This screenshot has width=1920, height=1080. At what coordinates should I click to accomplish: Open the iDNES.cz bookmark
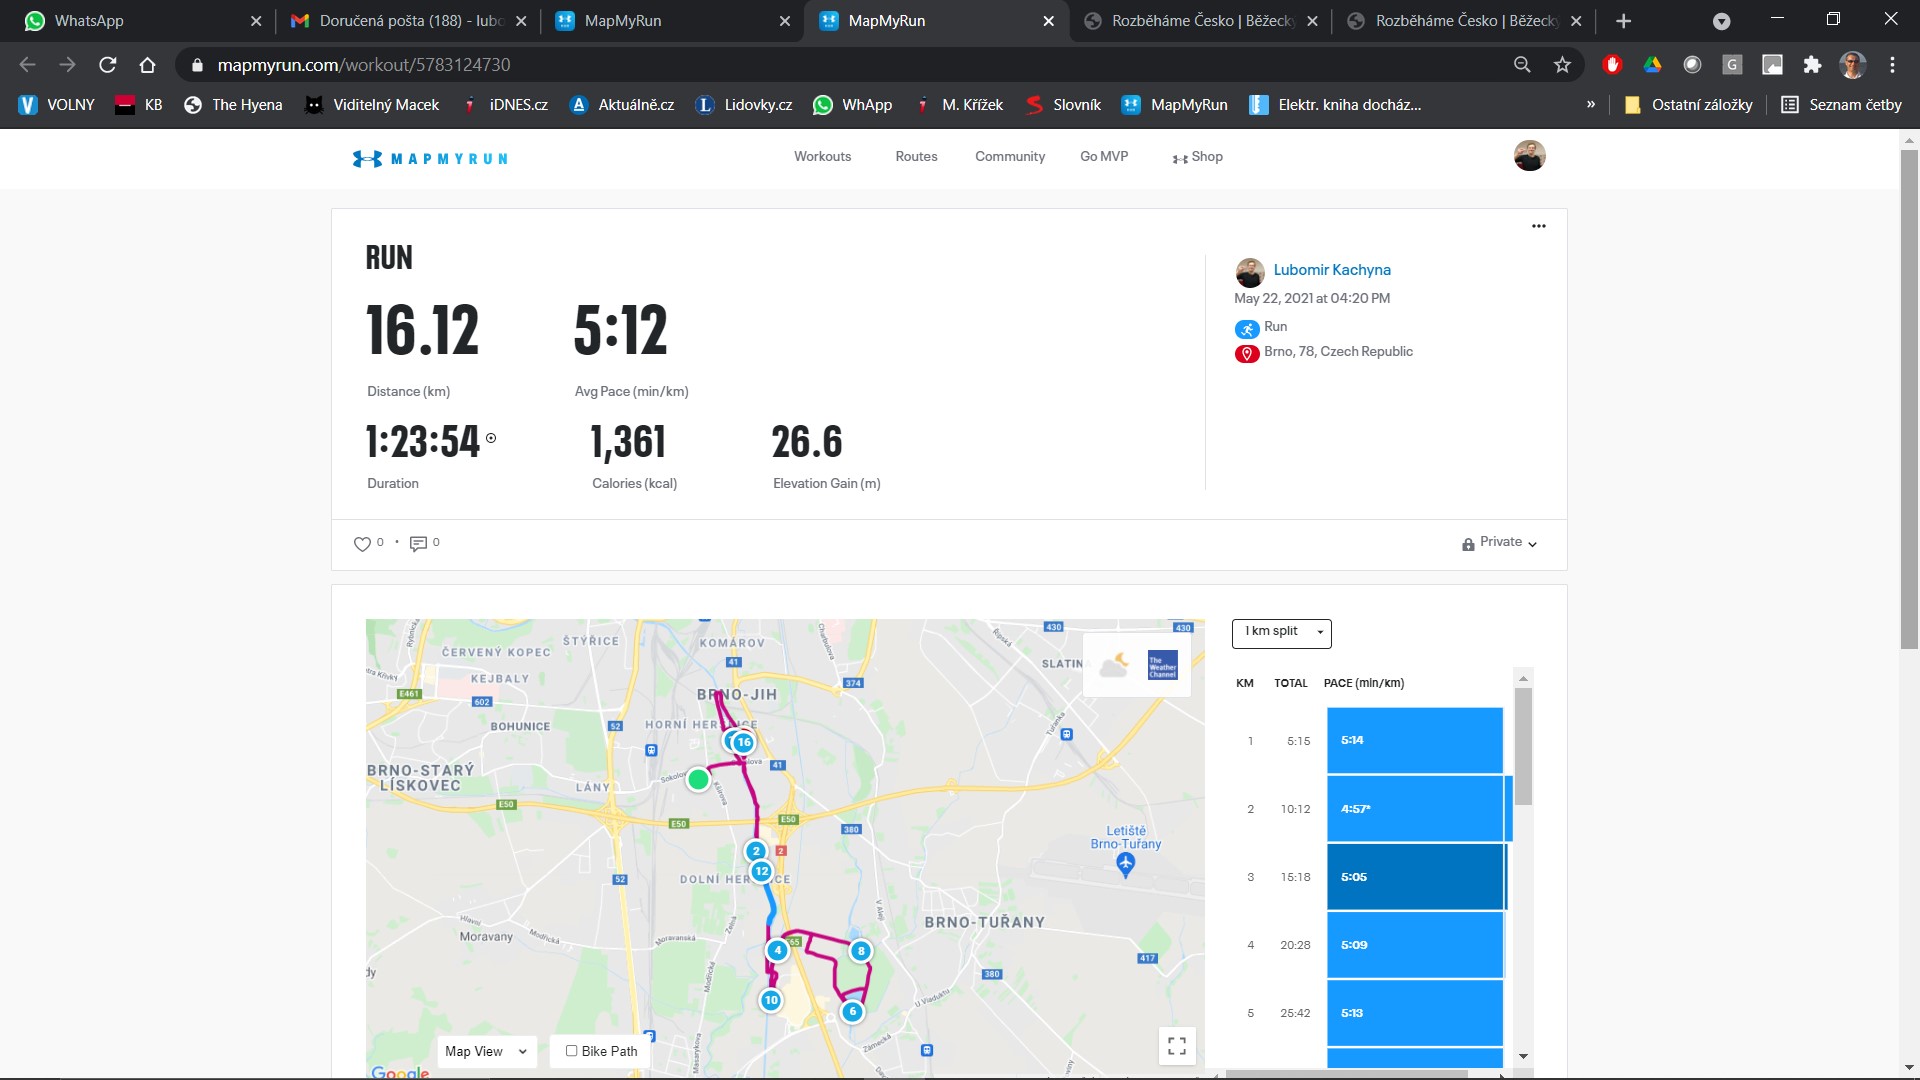coord(505,105)
